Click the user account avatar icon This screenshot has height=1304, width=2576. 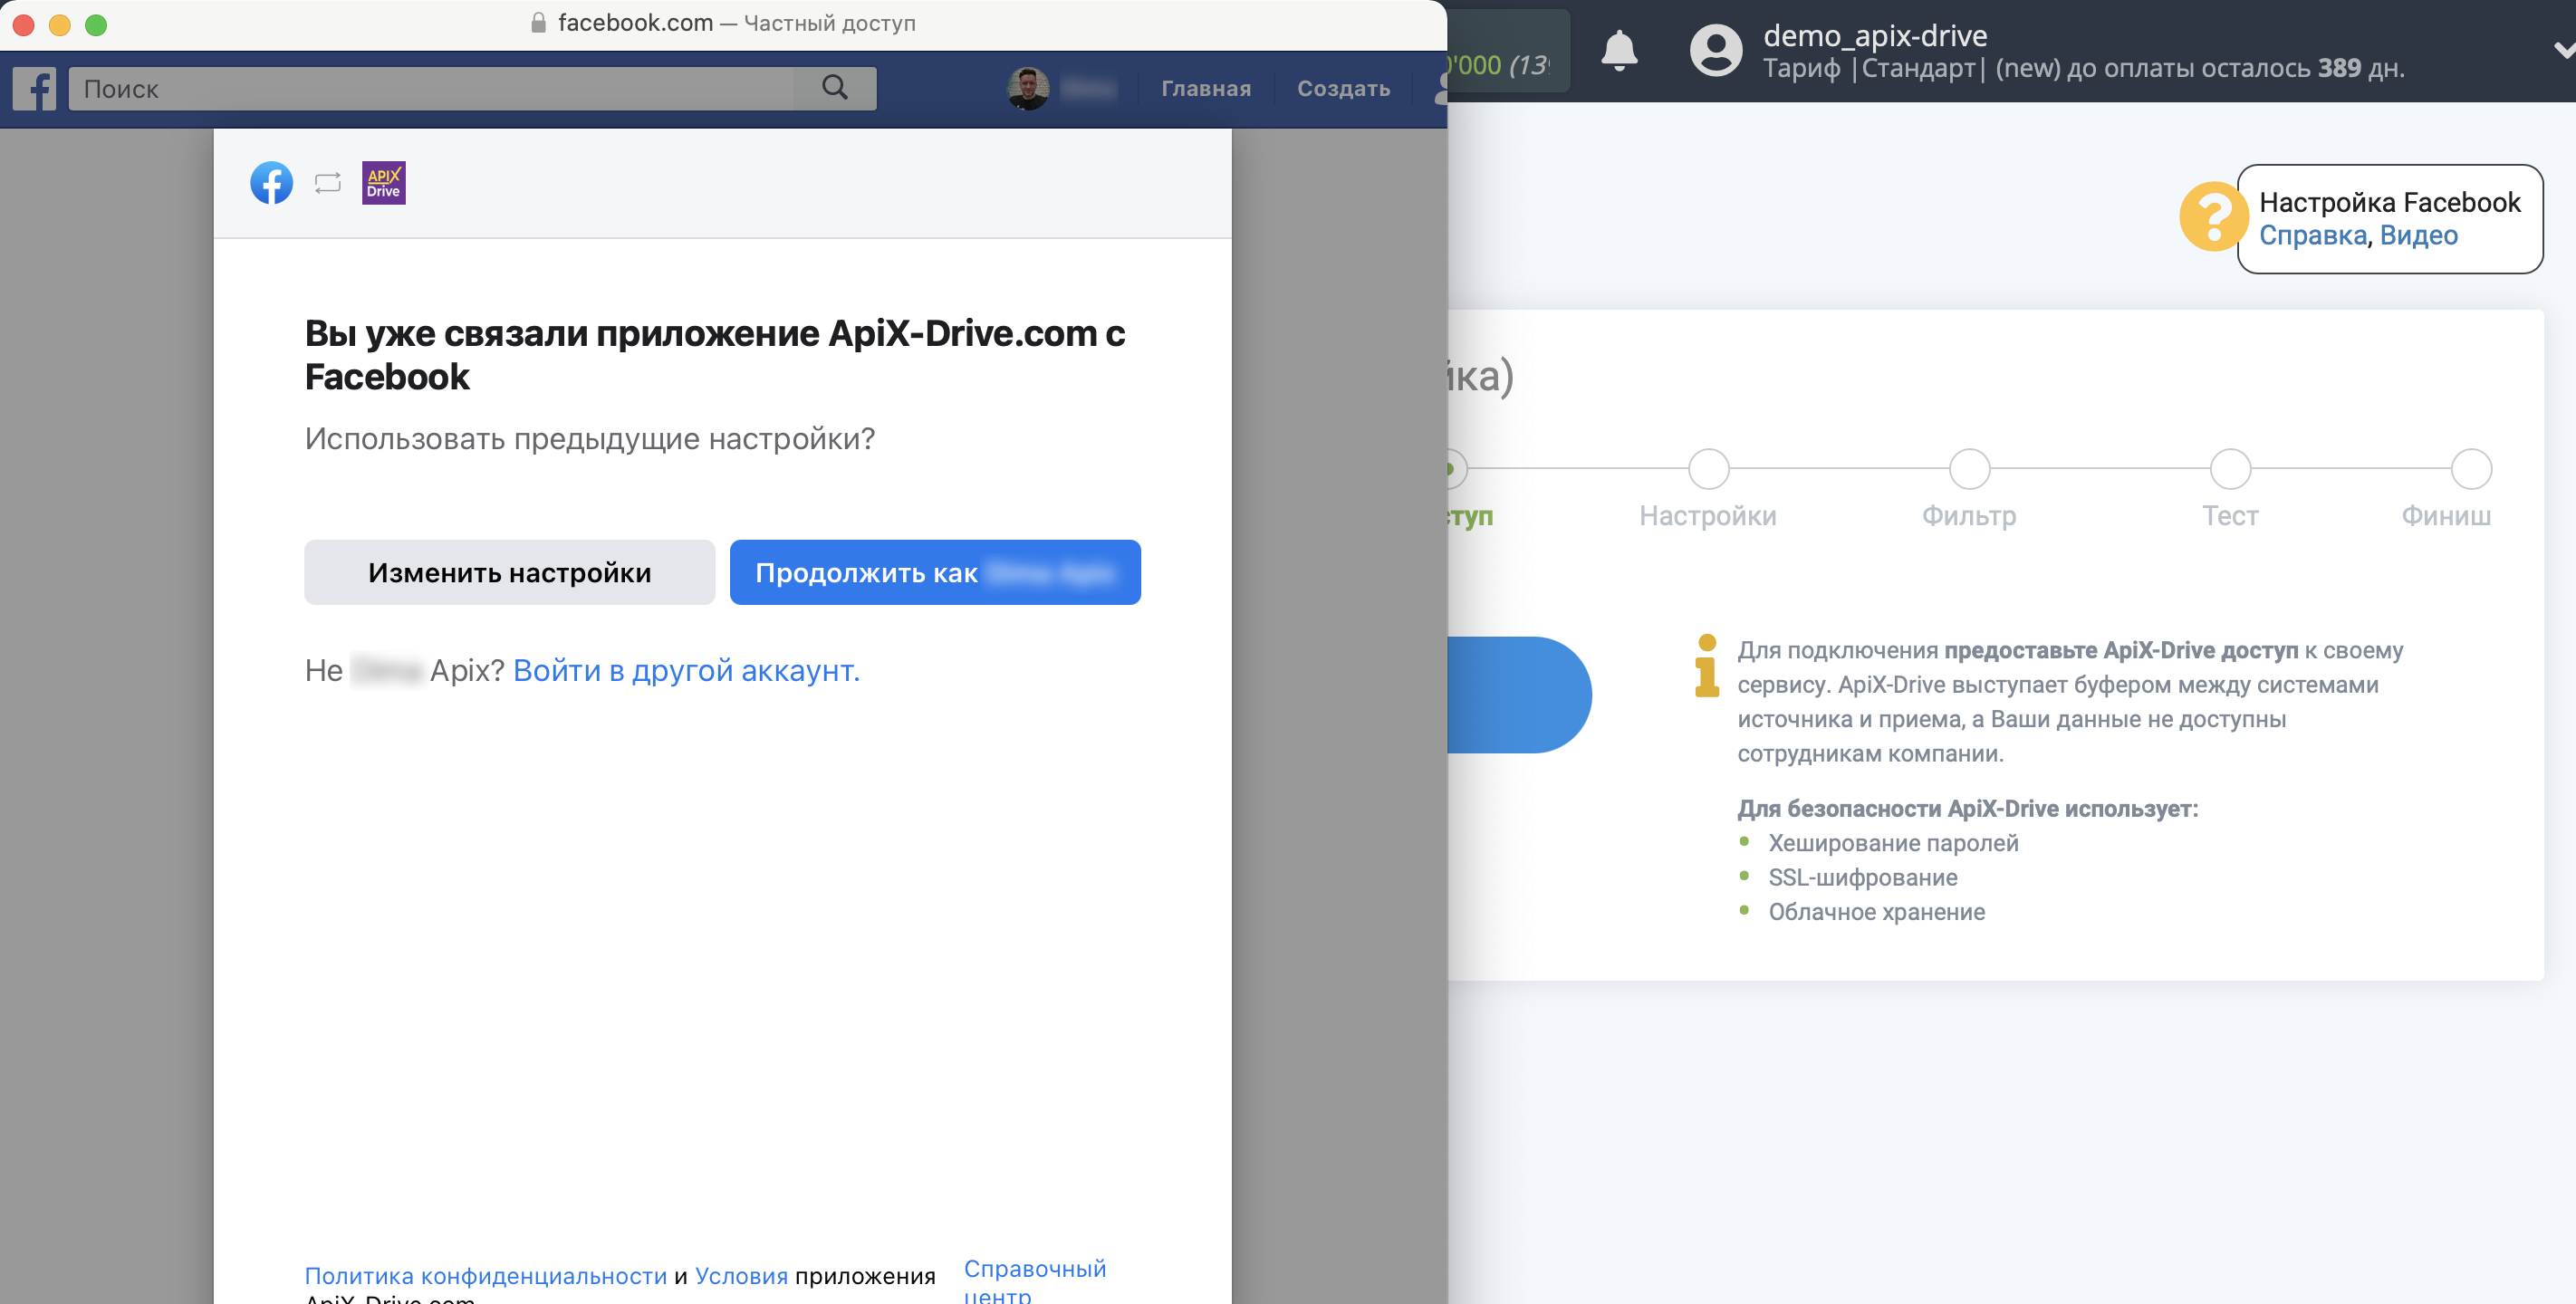coord(1716,50)
